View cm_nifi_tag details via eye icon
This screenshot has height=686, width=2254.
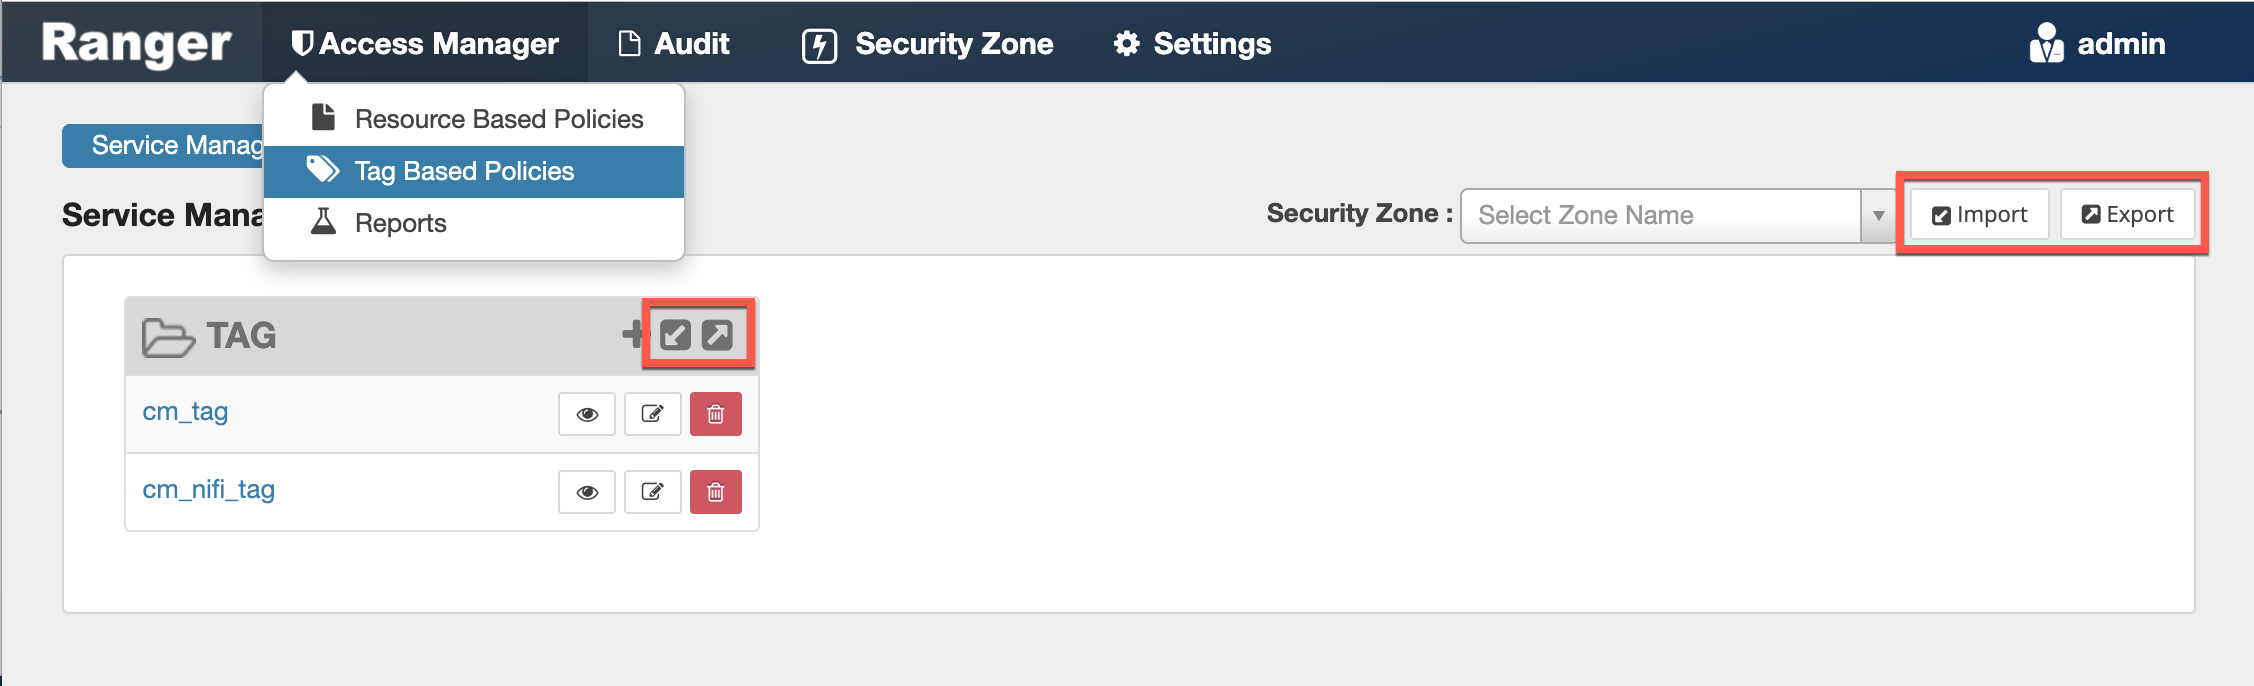(587, 492)
